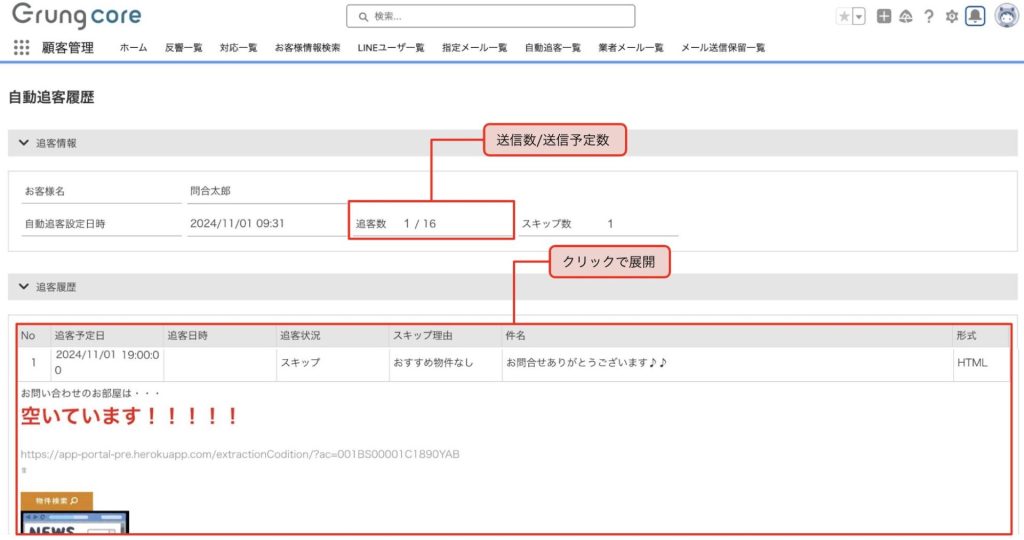Image resolution: width=1024 pixels, height=540 pixels.
Task: Open the setup gear icon
Action: [x=952, y=16]
